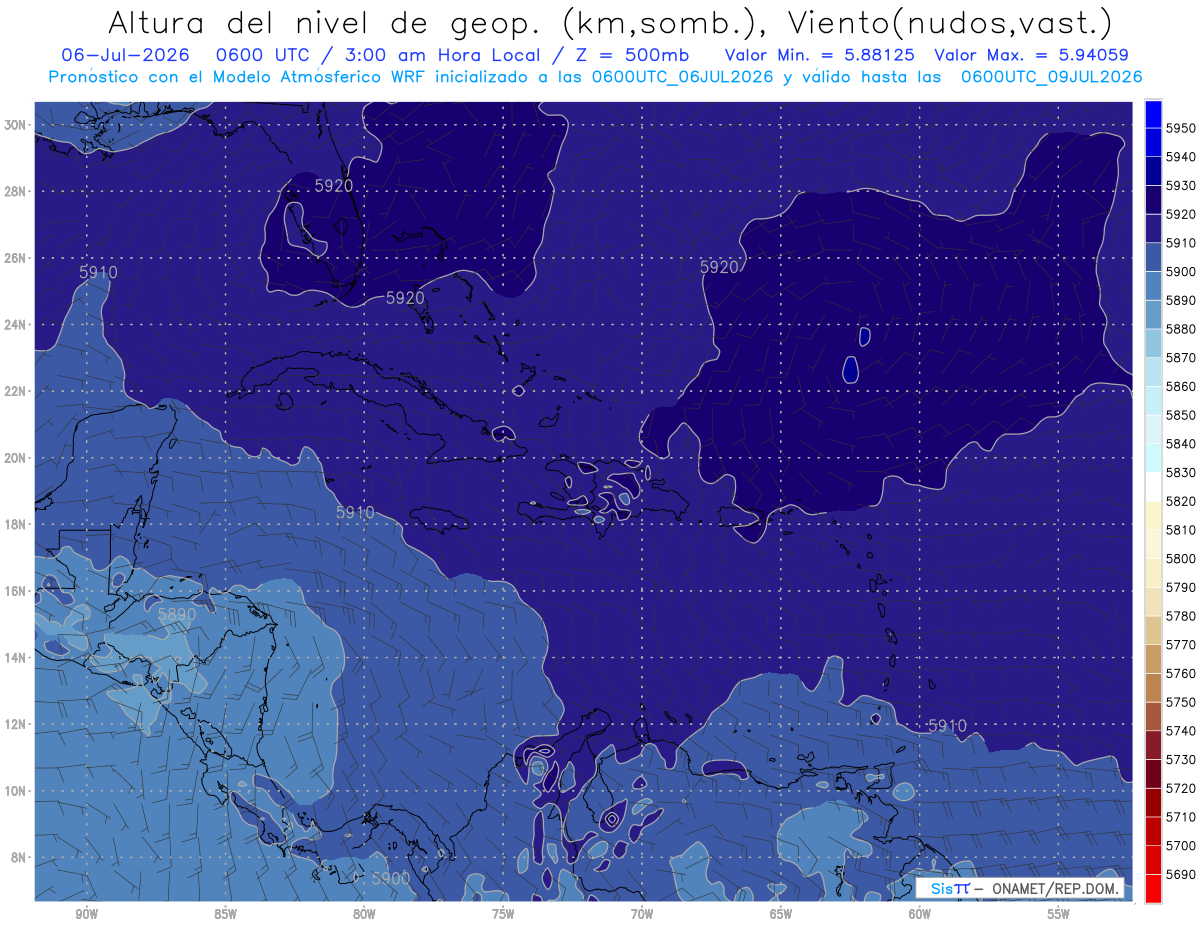Viewport: 1200px width, 927px height.
Task: Click the 5890 contour label over Honduras
Action: pyautogui.click(x=177, y=614)
